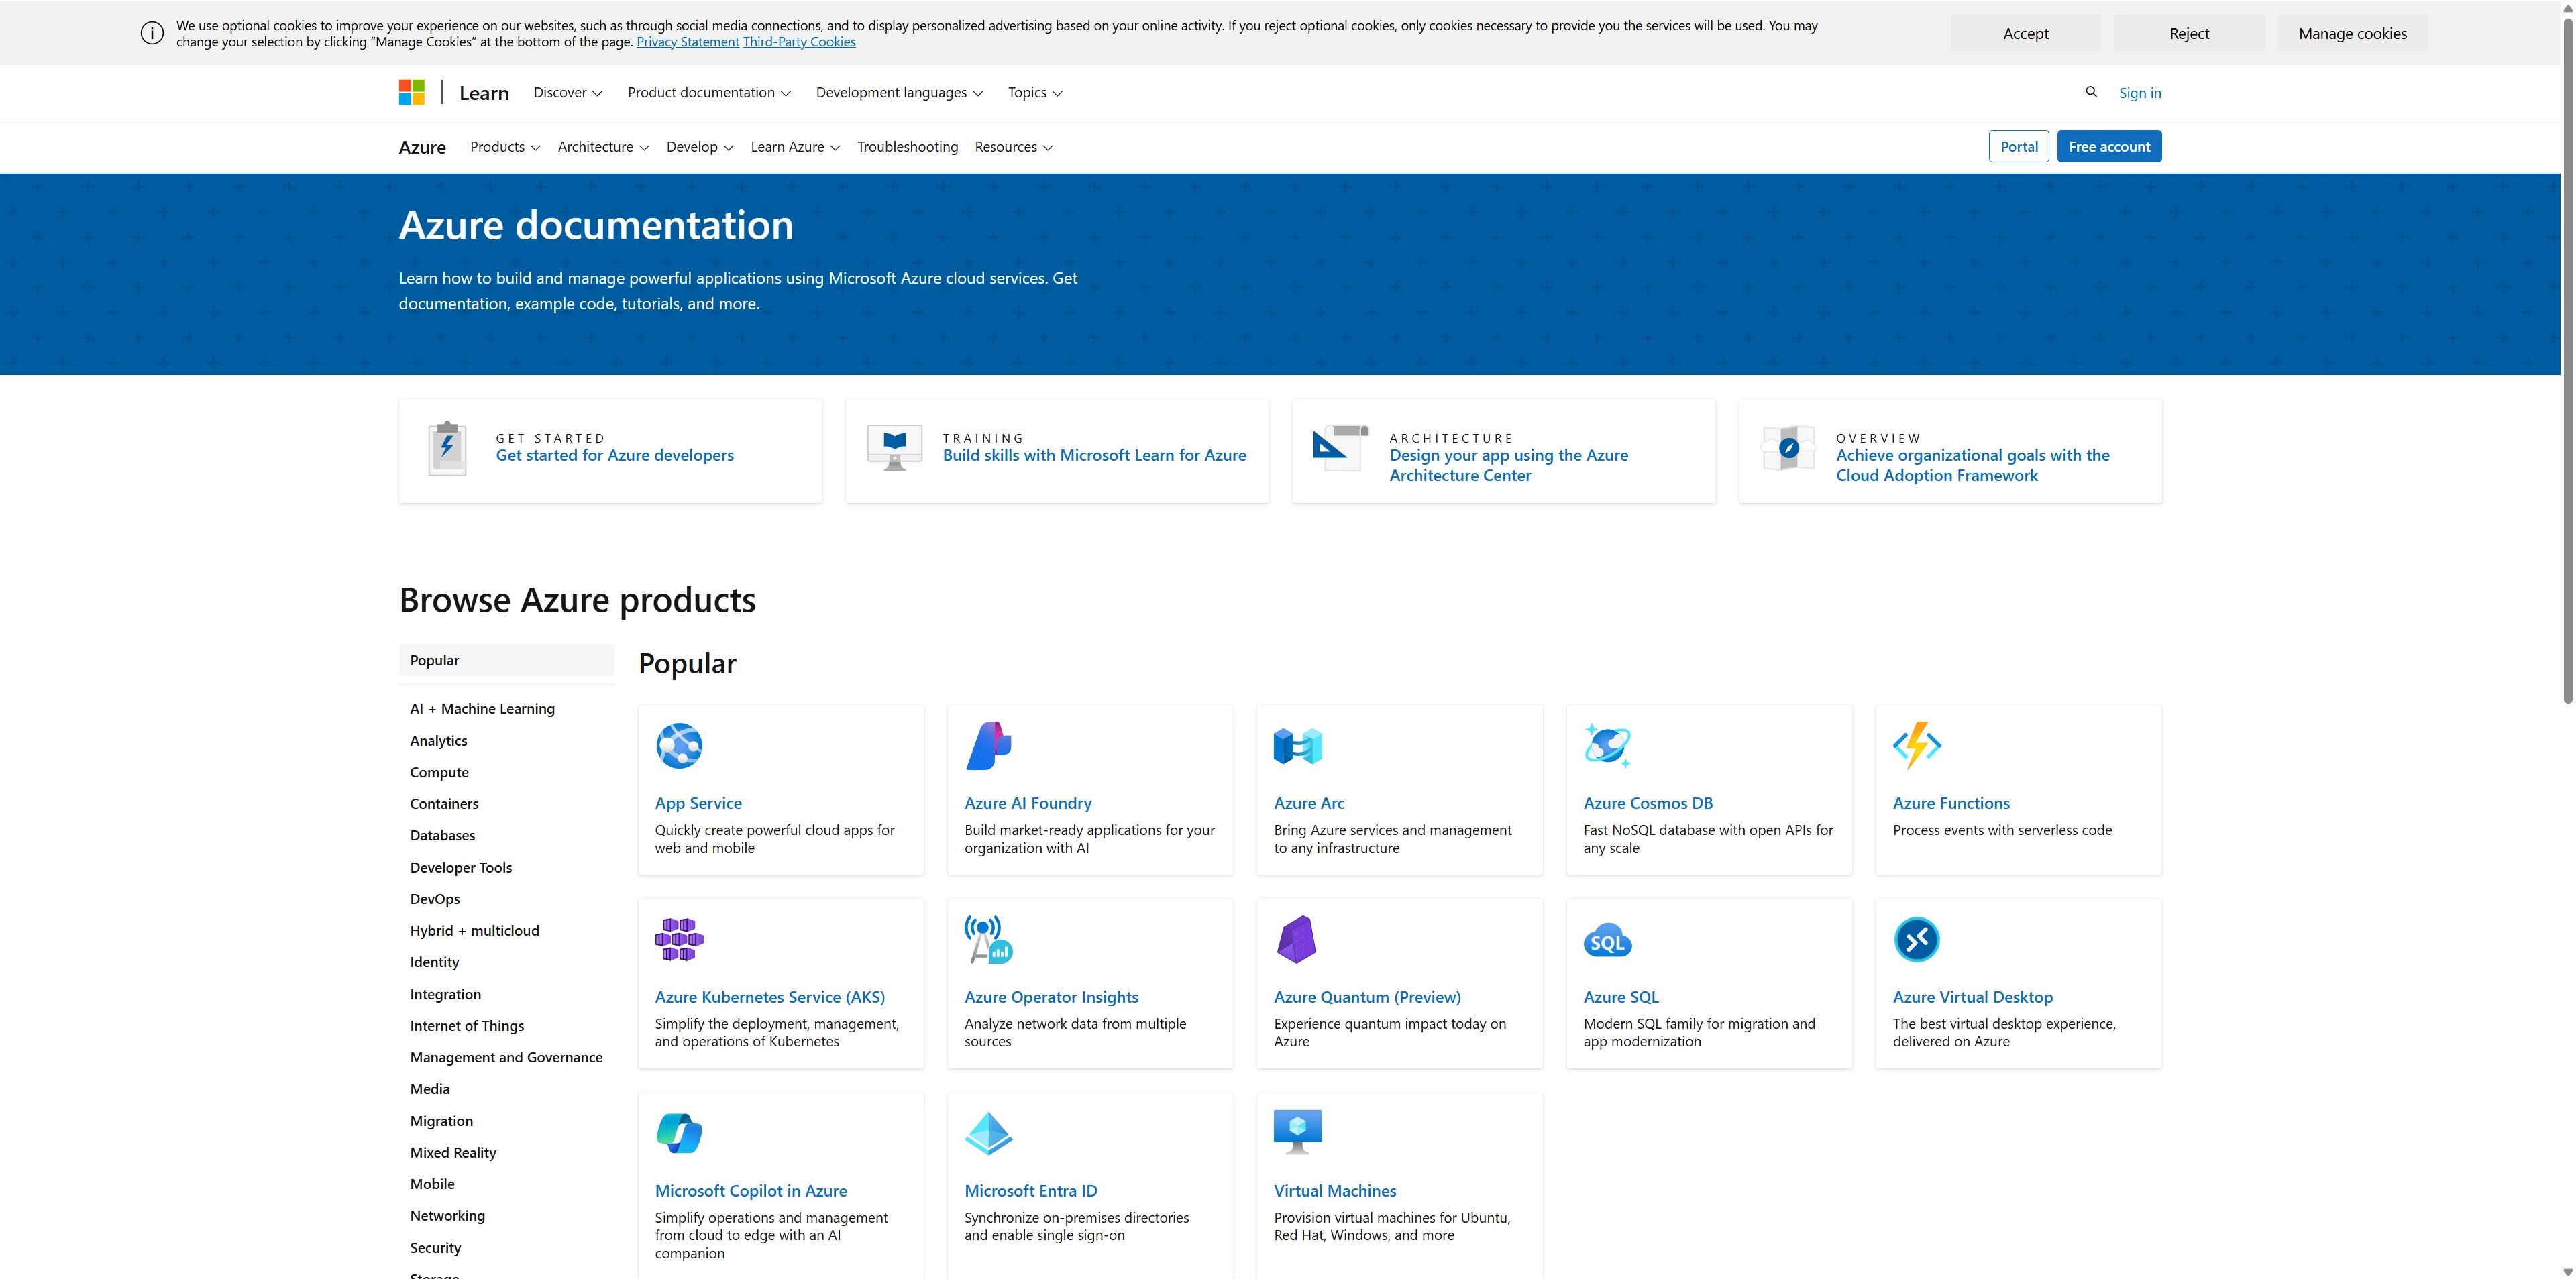Reject optional cookies
This screenshot has width=2576, height=1279.
tap(2189, 33)
